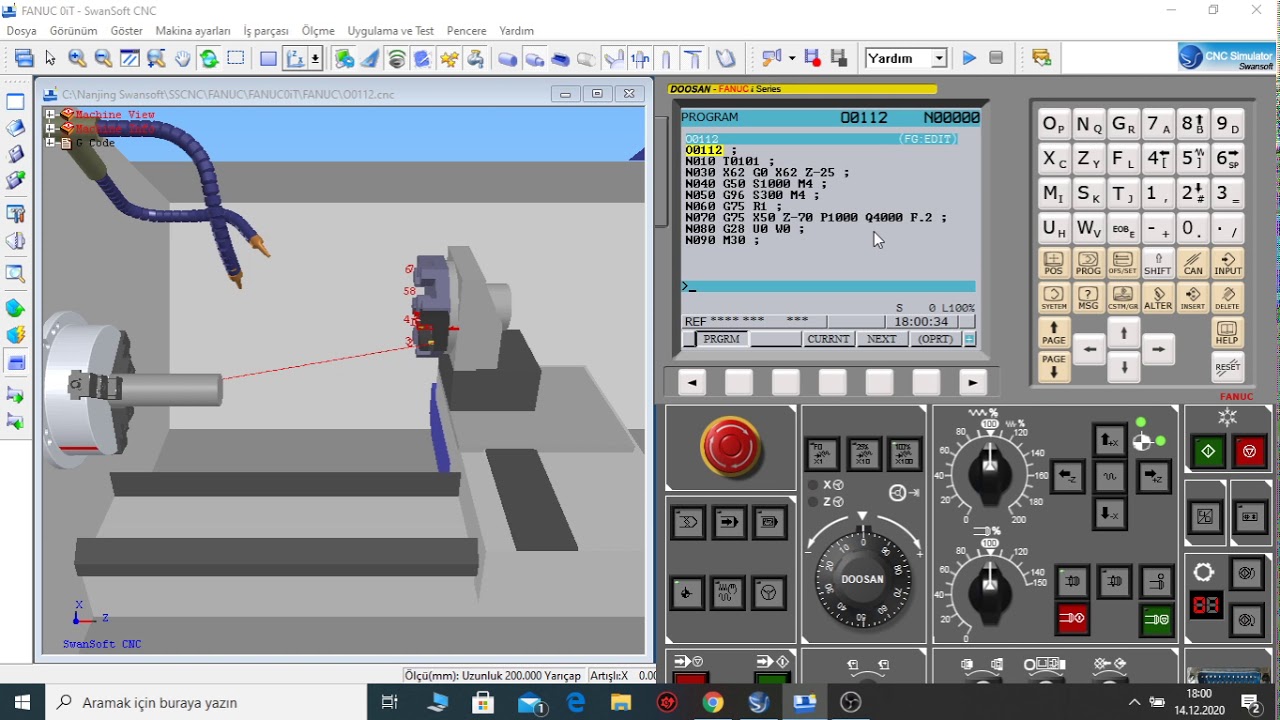Viewport: 1280px width, 720px height.
Task: Open the view axis dropdown arrow
Action: pos(315,59)
